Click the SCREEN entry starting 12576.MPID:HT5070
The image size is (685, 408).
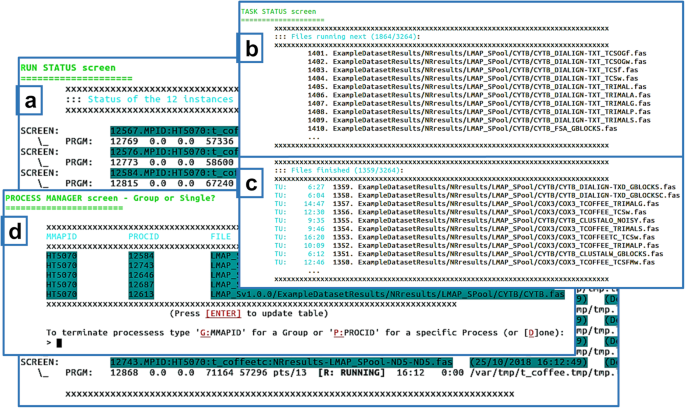tap(174, 152)
